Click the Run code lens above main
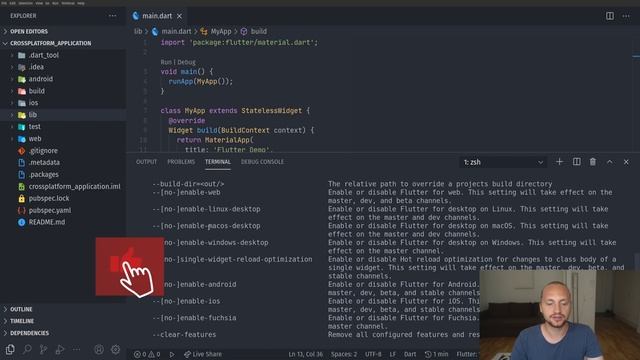 click(x=166, y=62)
